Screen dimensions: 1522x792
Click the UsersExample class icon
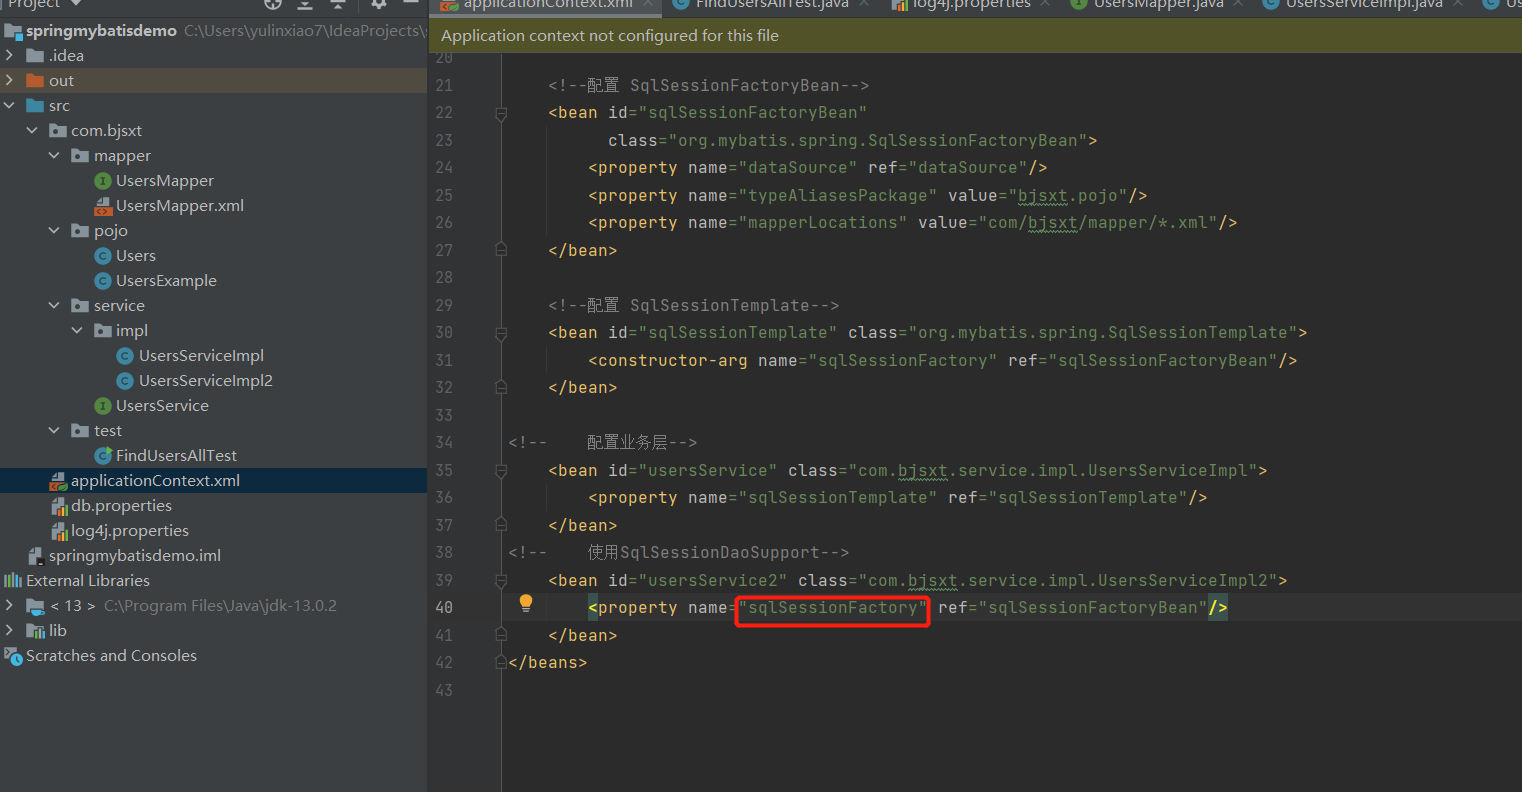point(102,280)
